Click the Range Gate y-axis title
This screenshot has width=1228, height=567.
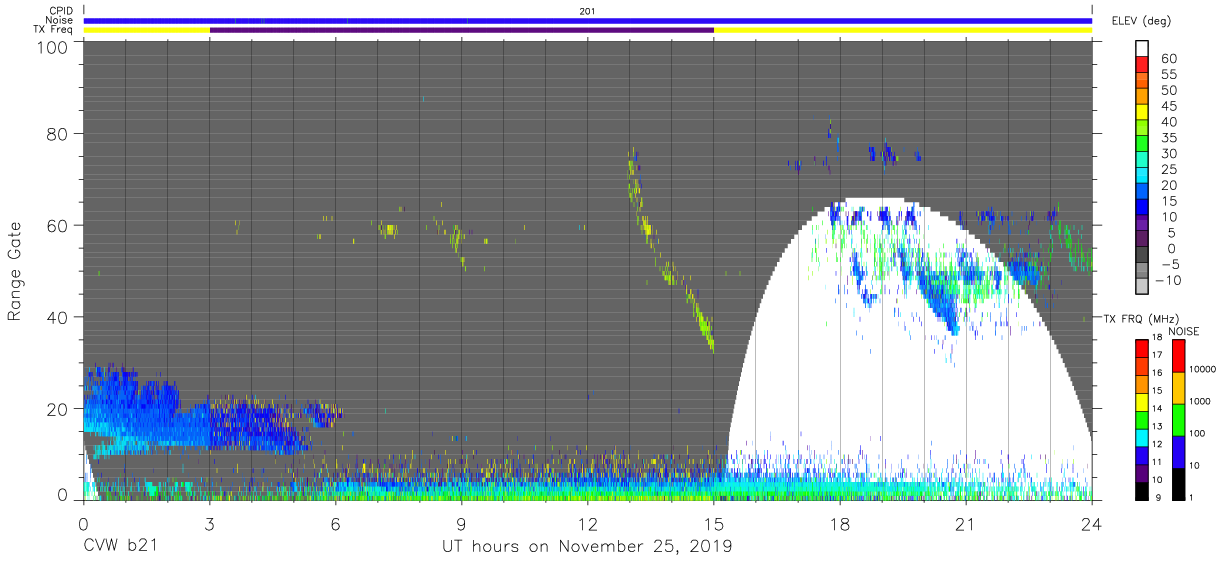click(x=15, y=271)
